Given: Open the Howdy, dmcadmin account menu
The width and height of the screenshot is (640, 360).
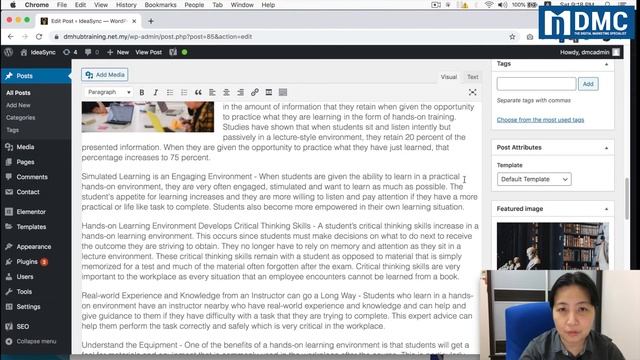Looking at the screenshot, I should coord(590,52).
